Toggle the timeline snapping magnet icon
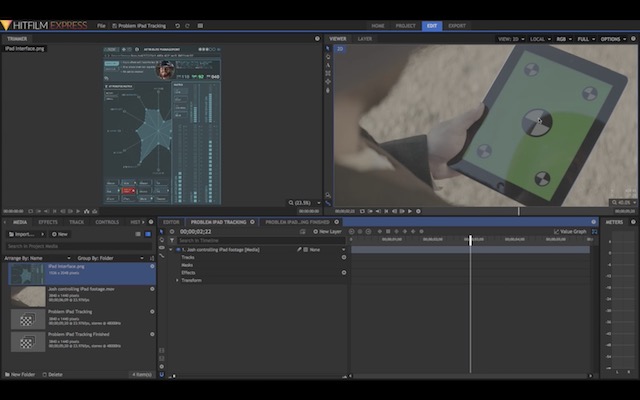The height and width of the screenshot is (400, 640). click(x=162, y=375)
